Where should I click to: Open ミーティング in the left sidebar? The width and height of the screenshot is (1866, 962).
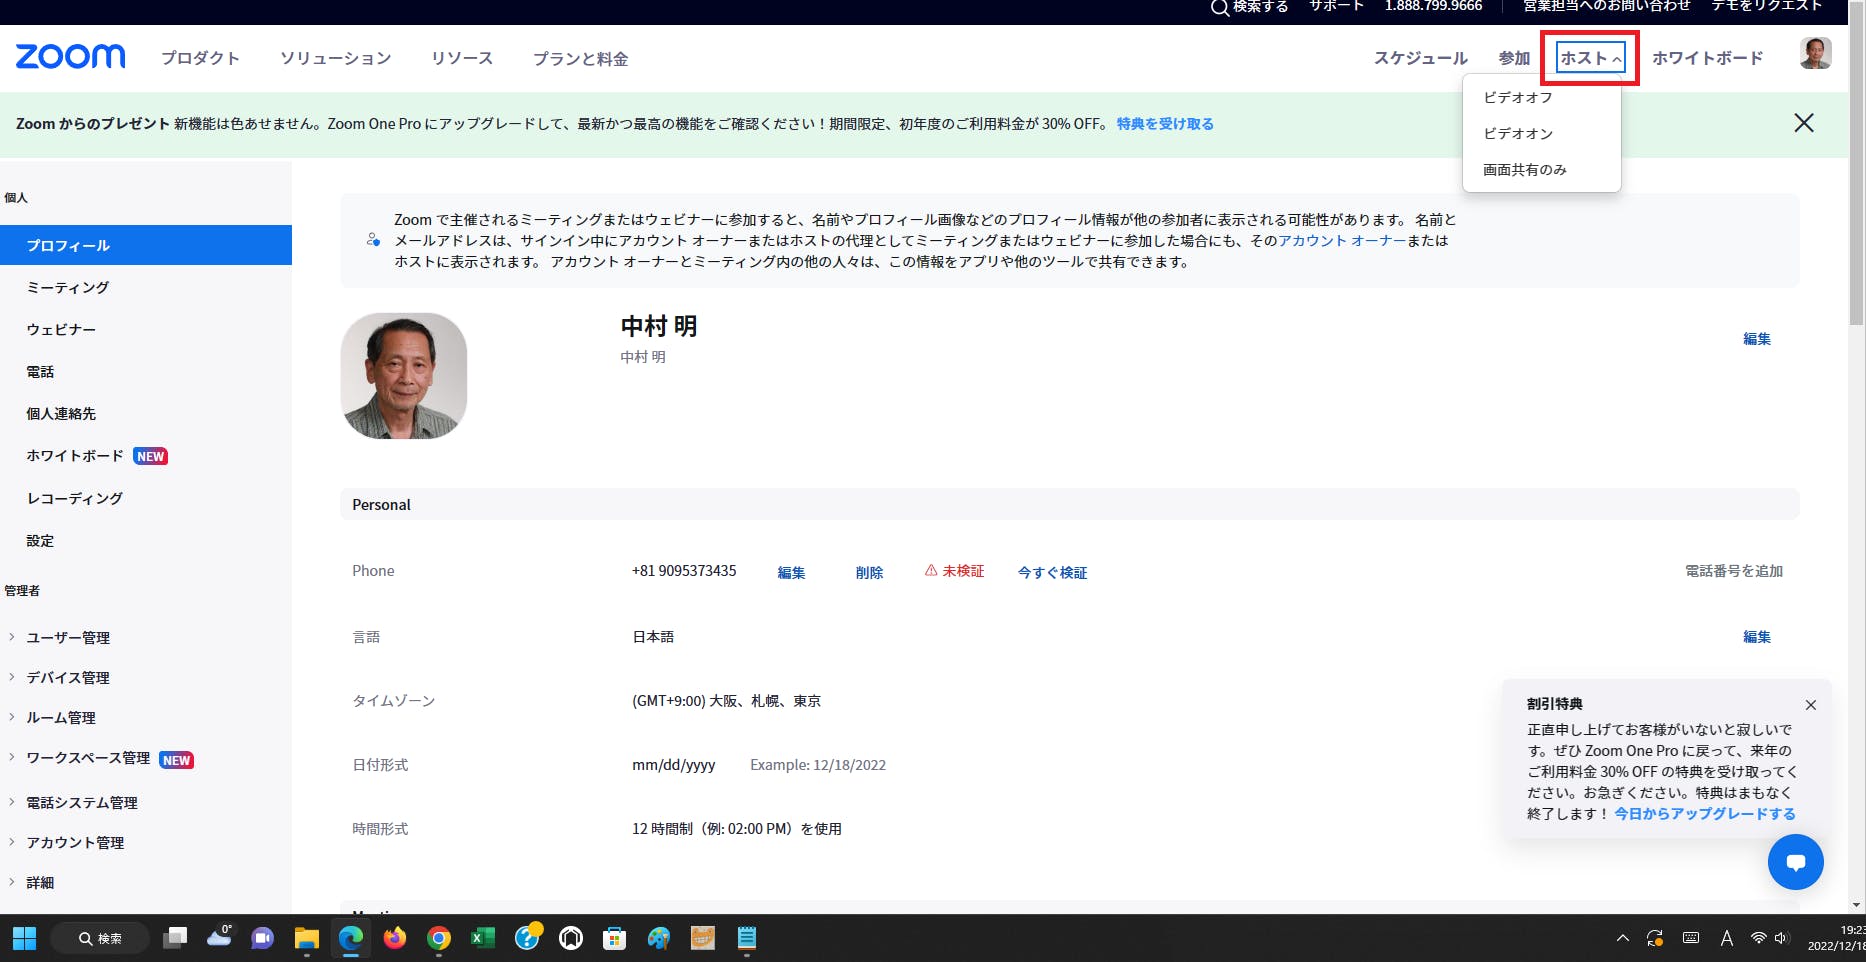[x=67, y=287]
